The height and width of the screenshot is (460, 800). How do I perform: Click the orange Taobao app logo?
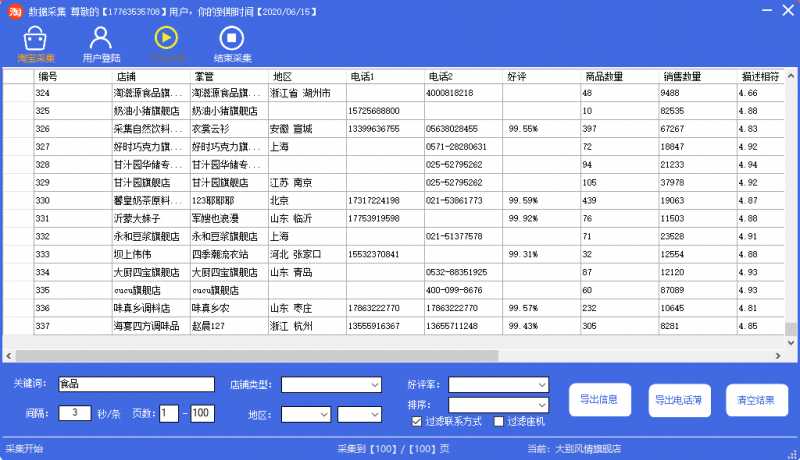14,11
